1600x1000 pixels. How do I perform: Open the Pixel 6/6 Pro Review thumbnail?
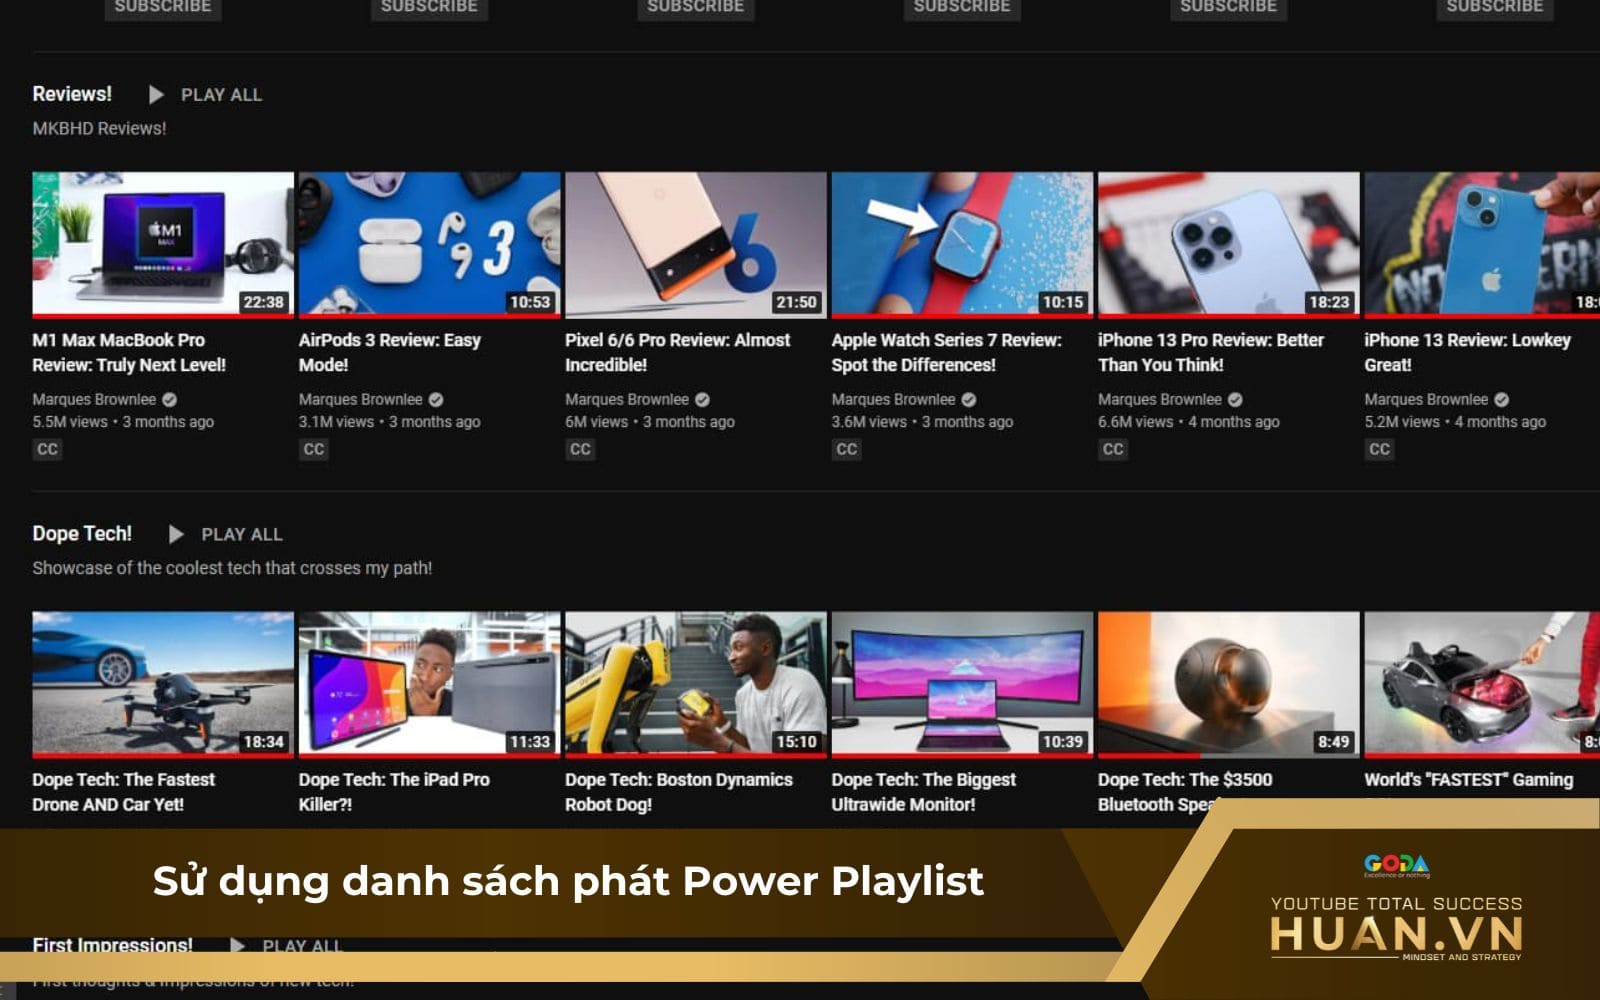point(696,244)
